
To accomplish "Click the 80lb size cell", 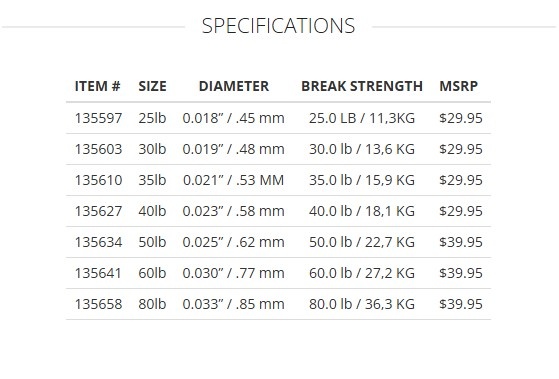I will tap(152, 304).
